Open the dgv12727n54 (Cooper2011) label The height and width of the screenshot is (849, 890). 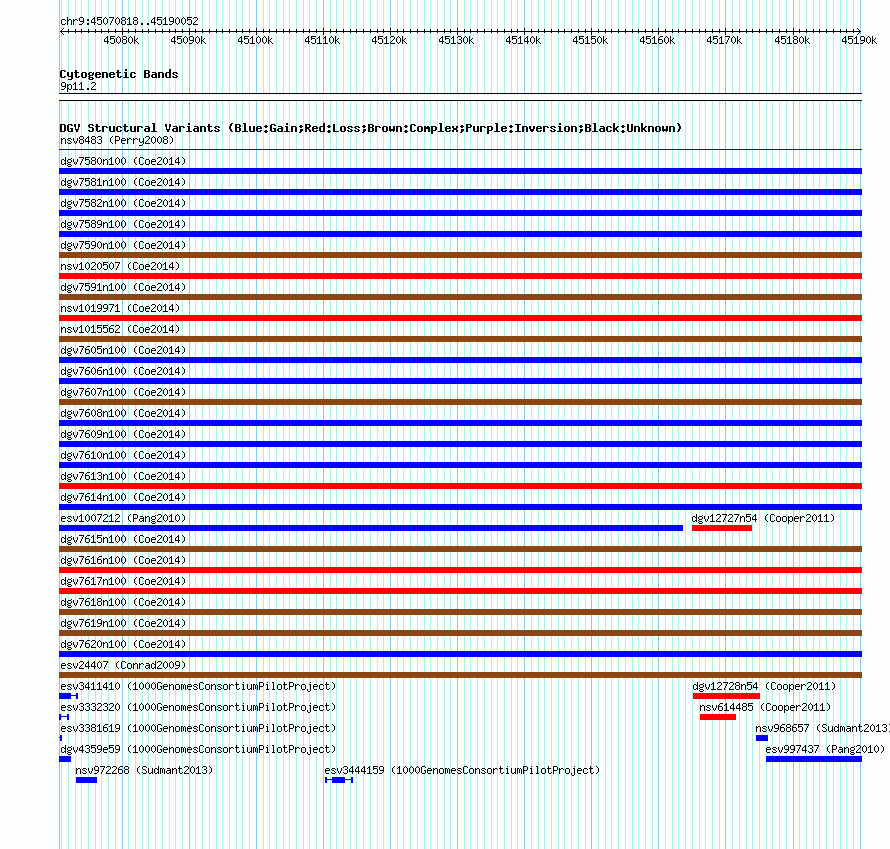tap(763, 518)
